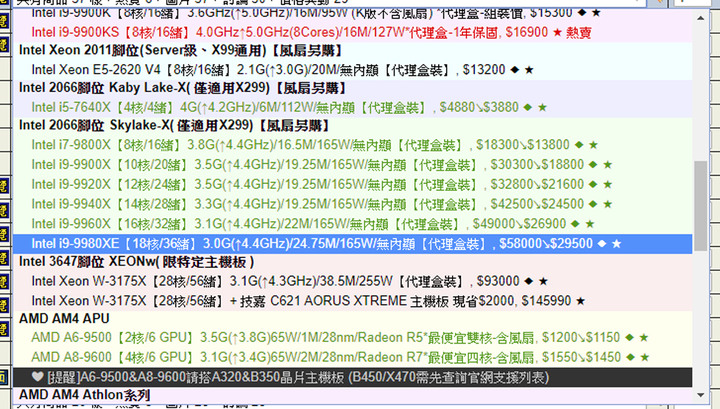The width and height of the screenshot is (720, 409).
Task: Click the Intel 3647腳位 XEONw group header
Action: (352, 262)
